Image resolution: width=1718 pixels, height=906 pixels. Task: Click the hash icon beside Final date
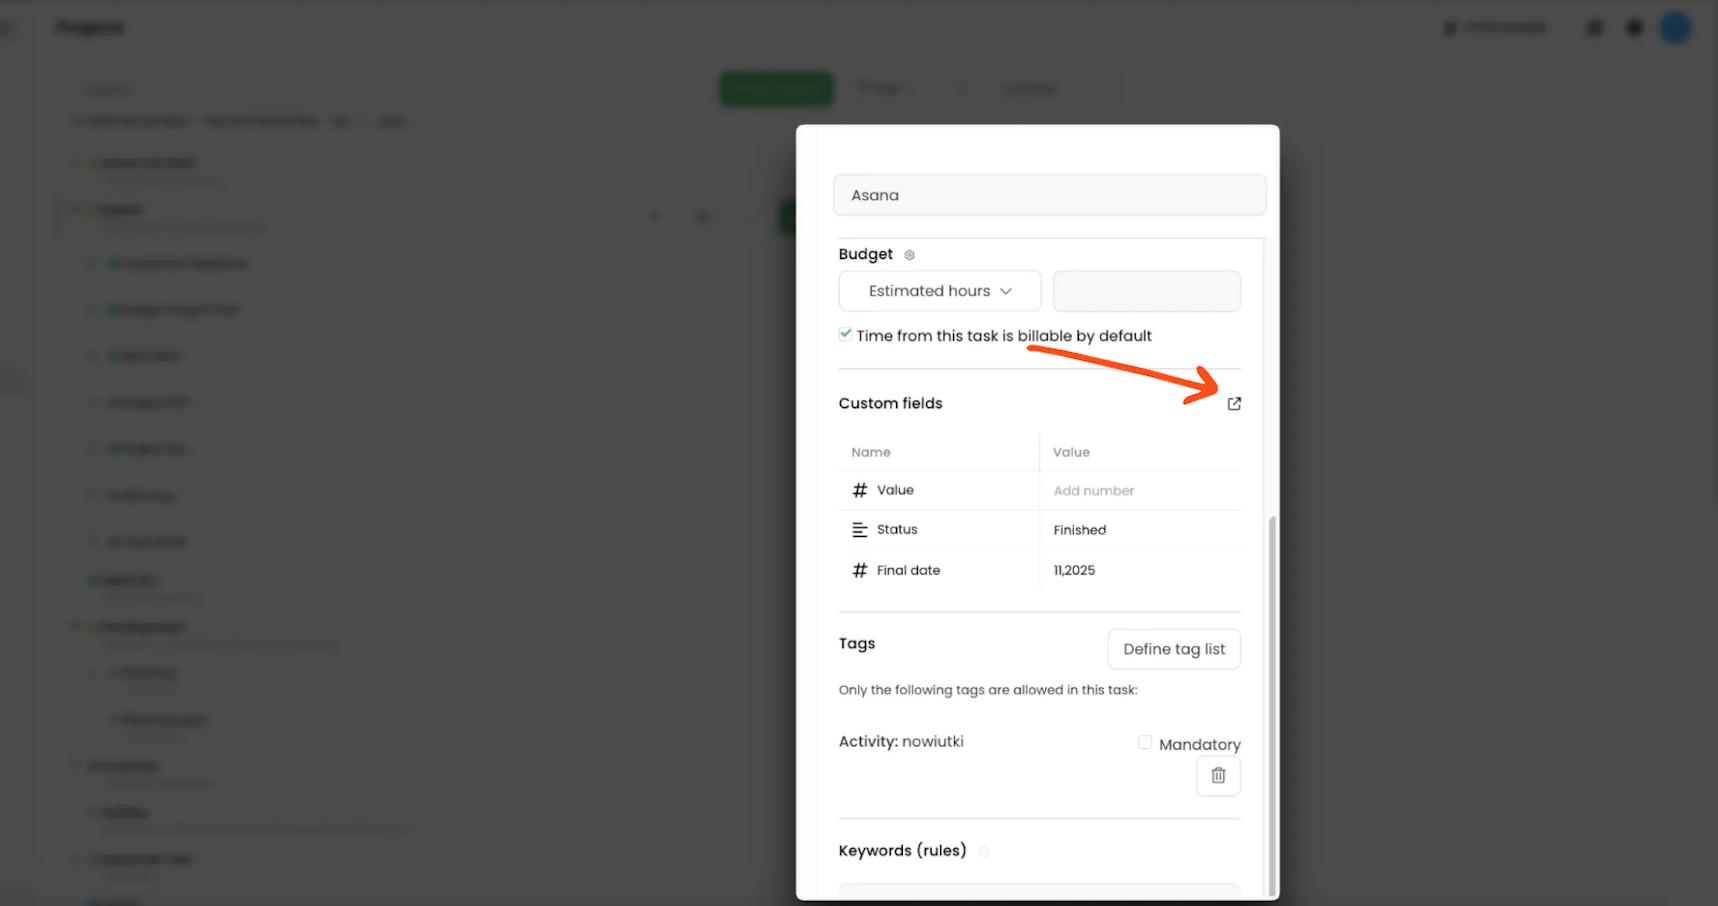pos(860,570)
